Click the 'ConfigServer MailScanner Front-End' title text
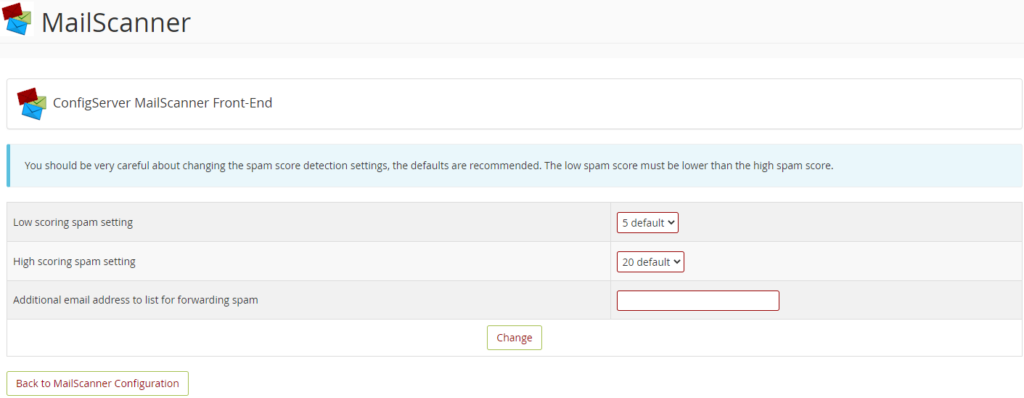Screen dimensions: 1024x398 coord(163,103)
